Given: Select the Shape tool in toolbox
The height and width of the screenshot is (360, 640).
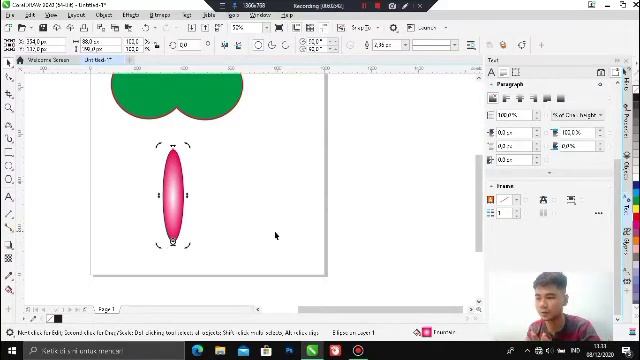Looking at the screenshot, I should click(9, 78).
